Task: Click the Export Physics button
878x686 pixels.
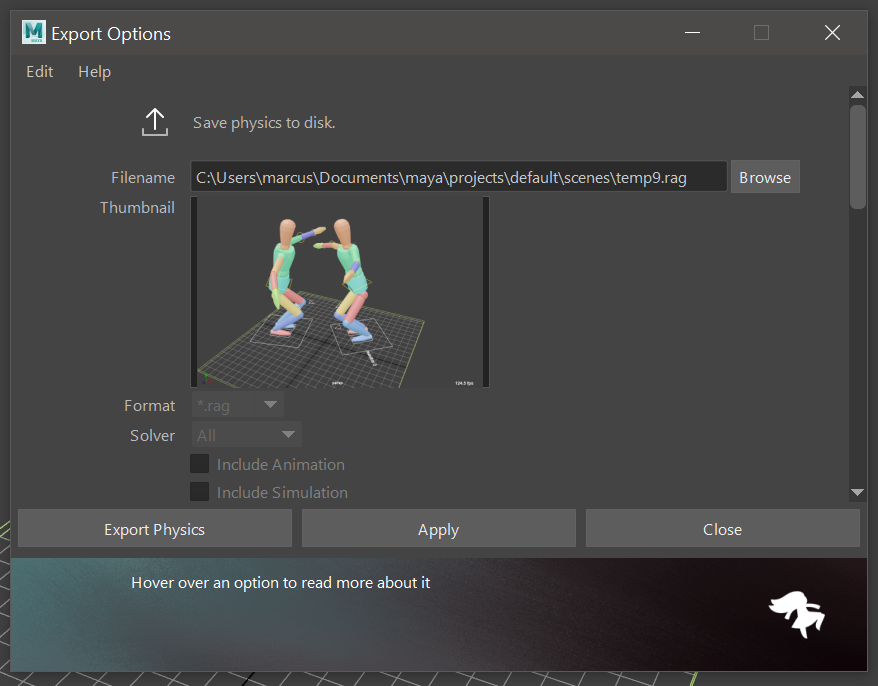Action: click(155, 529)
